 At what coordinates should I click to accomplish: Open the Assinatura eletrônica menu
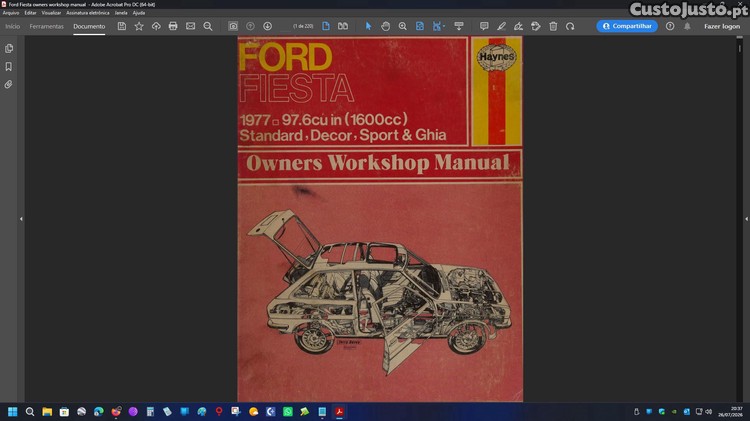tap(88, 13)
